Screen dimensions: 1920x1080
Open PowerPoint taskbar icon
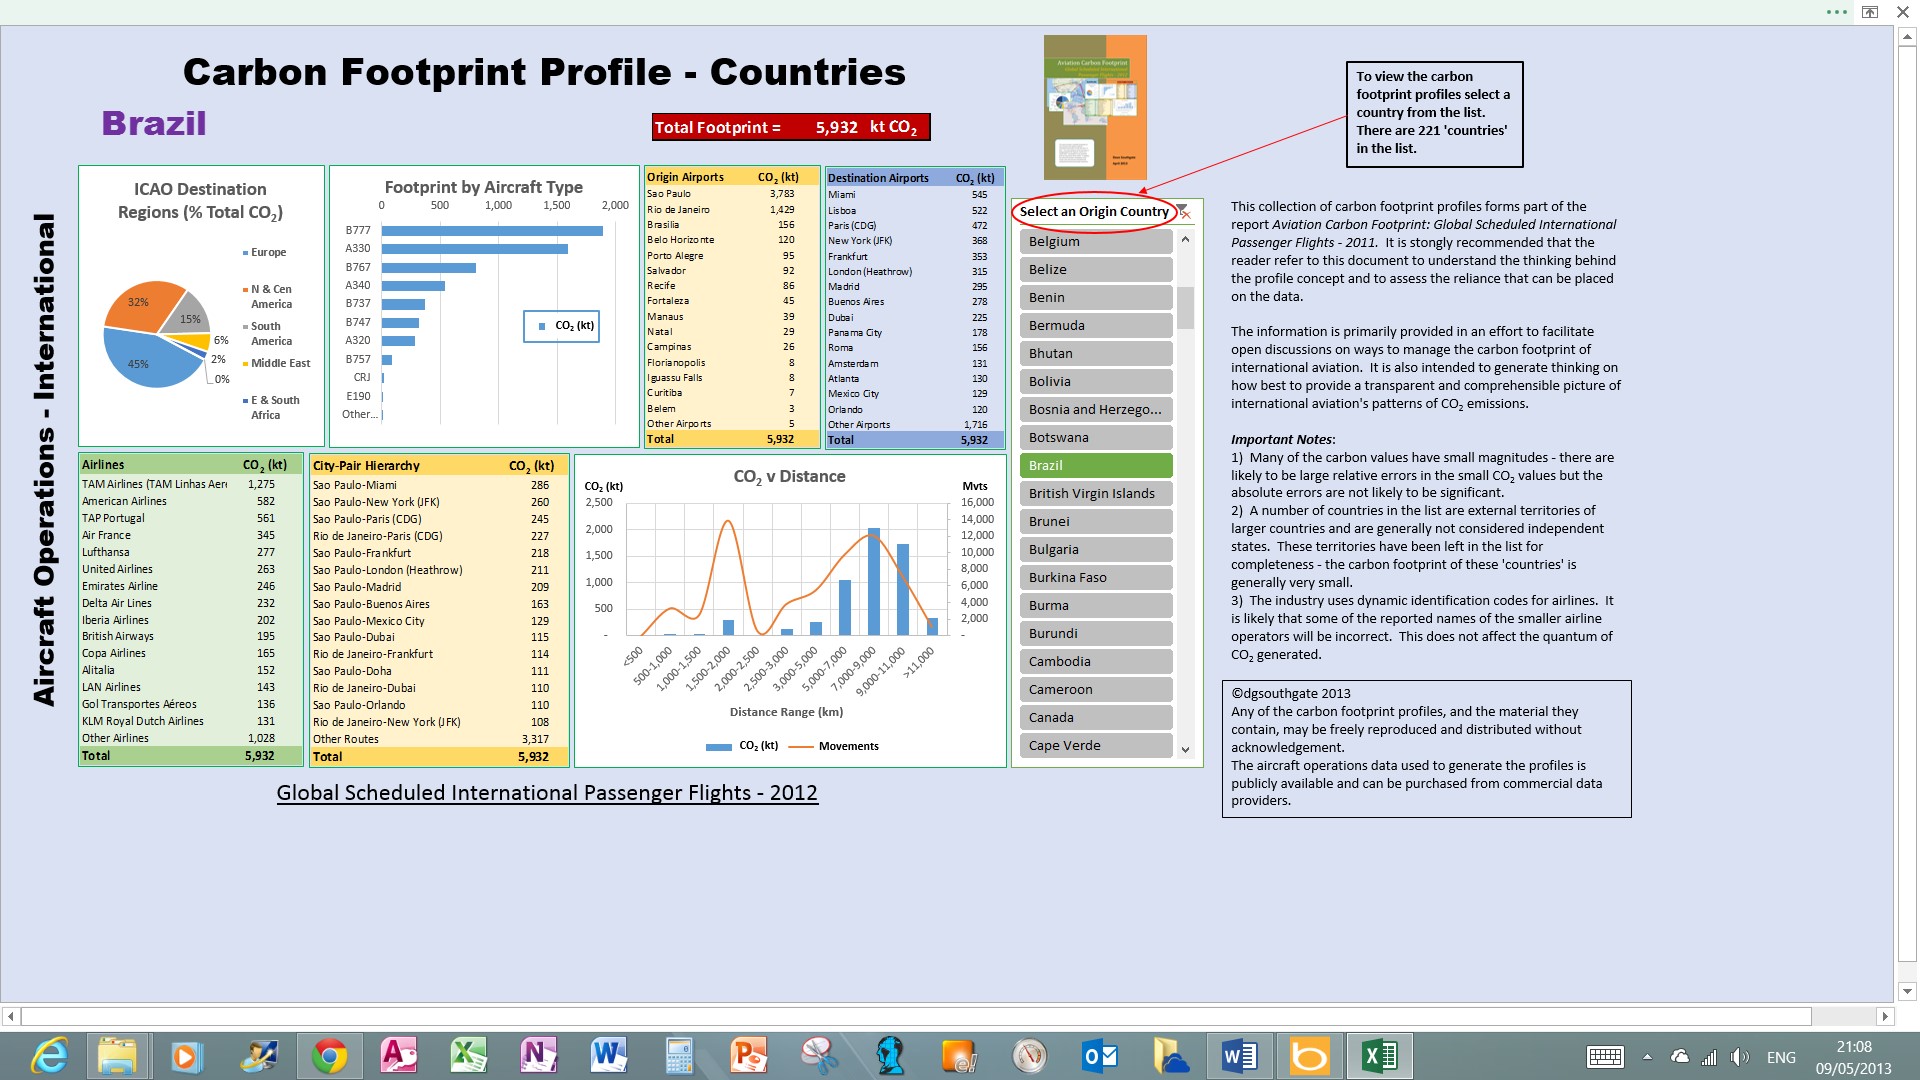point(749,1056)
